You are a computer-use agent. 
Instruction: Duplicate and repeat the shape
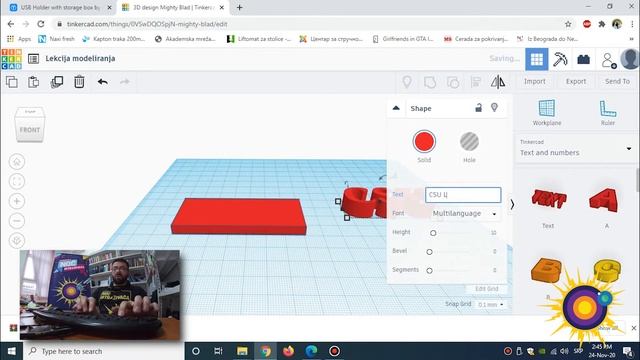pyautogui.click(x=57, y=82)
